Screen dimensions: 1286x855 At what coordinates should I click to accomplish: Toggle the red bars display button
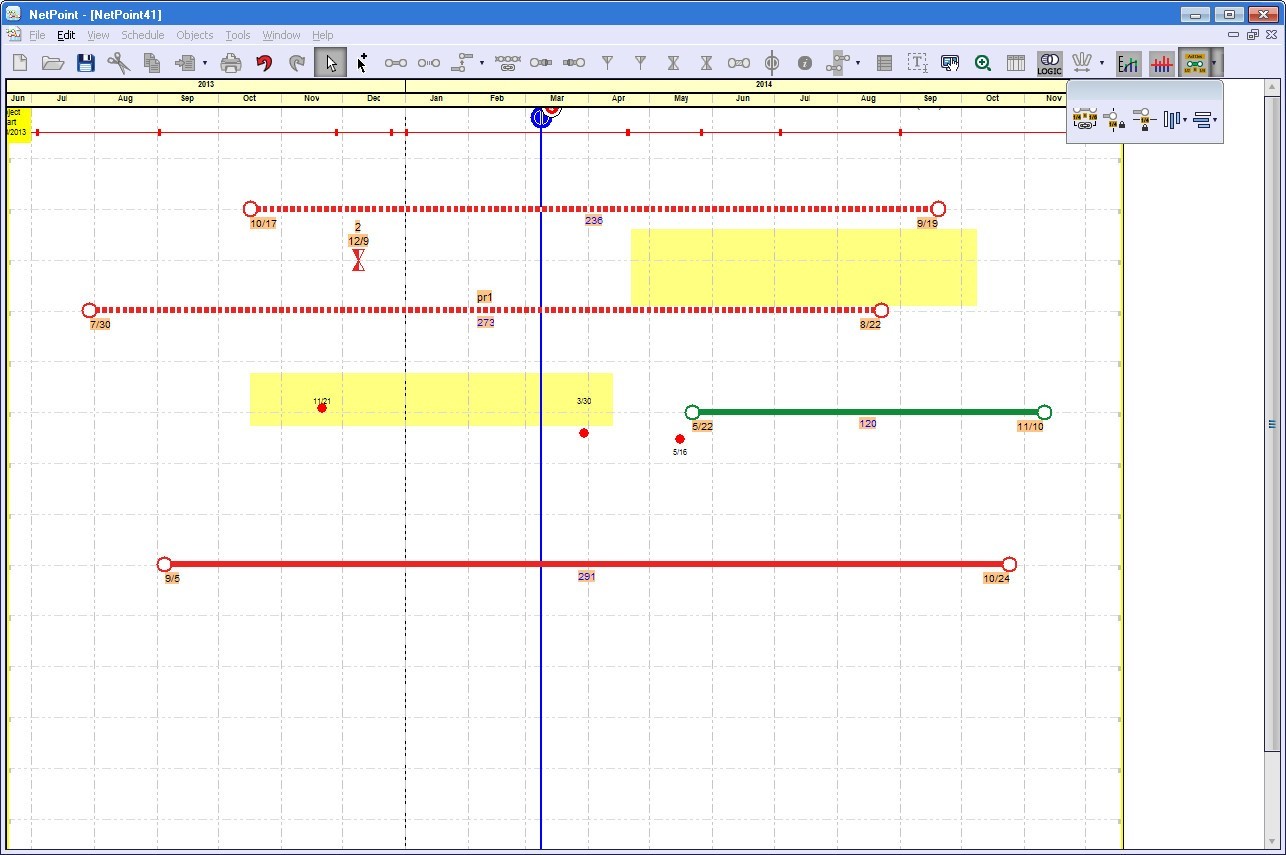tap(1161, 63)
